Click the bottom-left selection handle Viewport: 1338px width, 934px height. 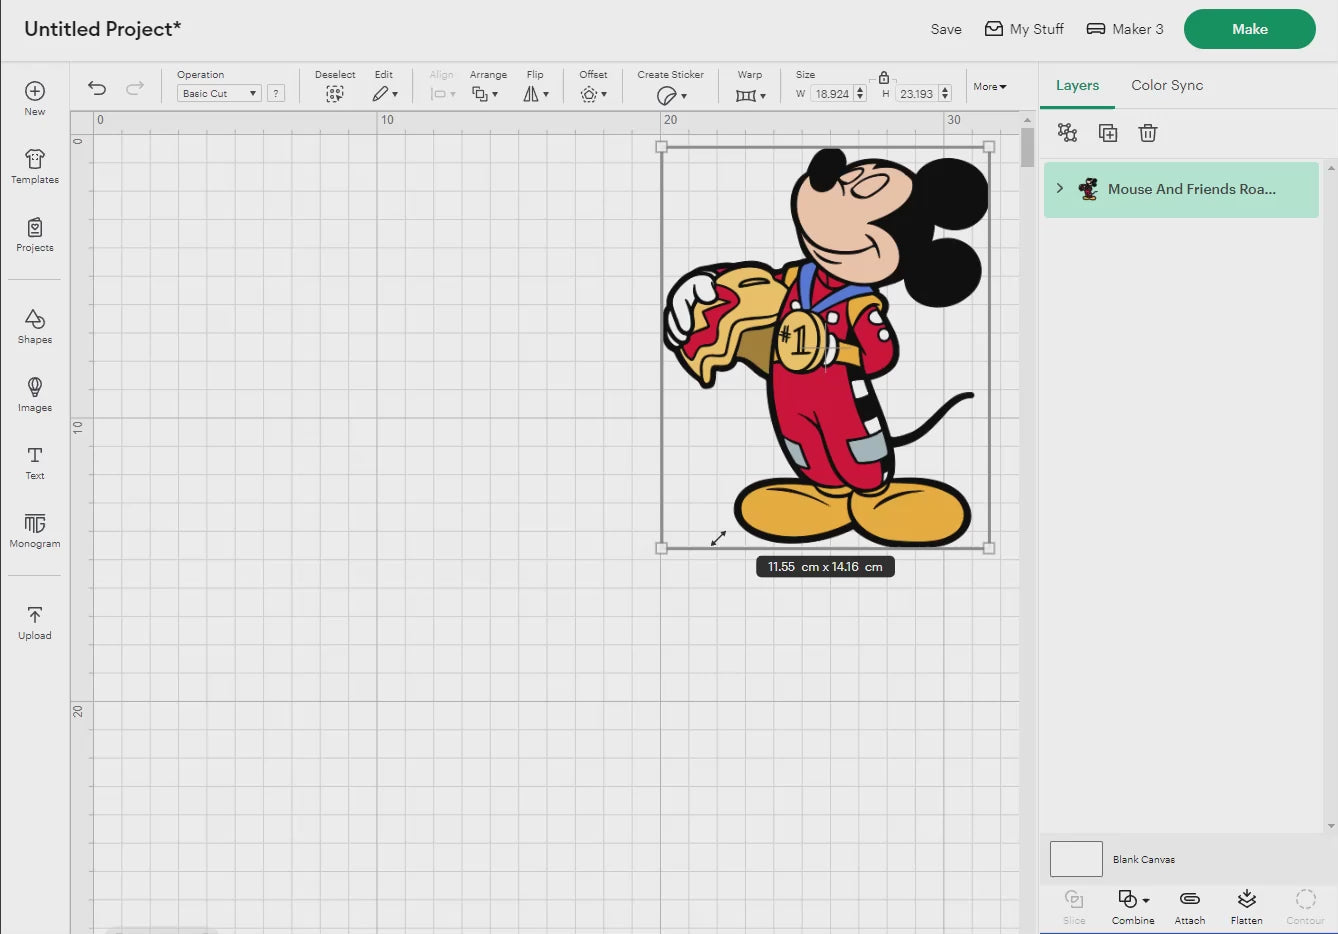click(x=661, y=548)
